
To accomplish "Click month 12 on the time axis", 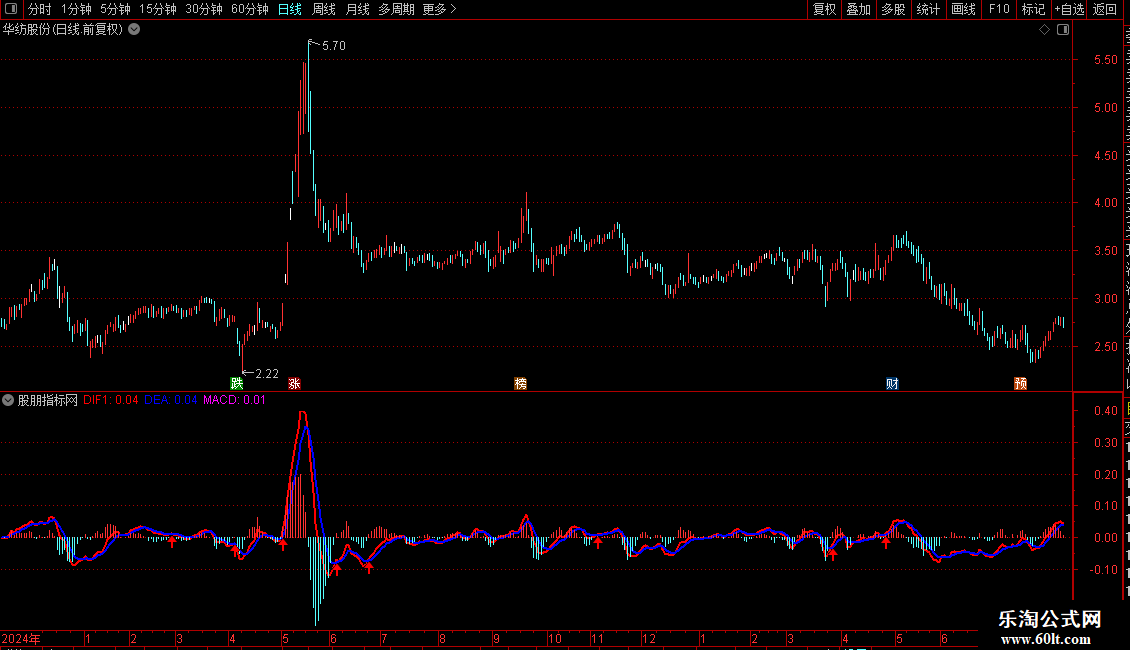I will [x=649, y=638].
